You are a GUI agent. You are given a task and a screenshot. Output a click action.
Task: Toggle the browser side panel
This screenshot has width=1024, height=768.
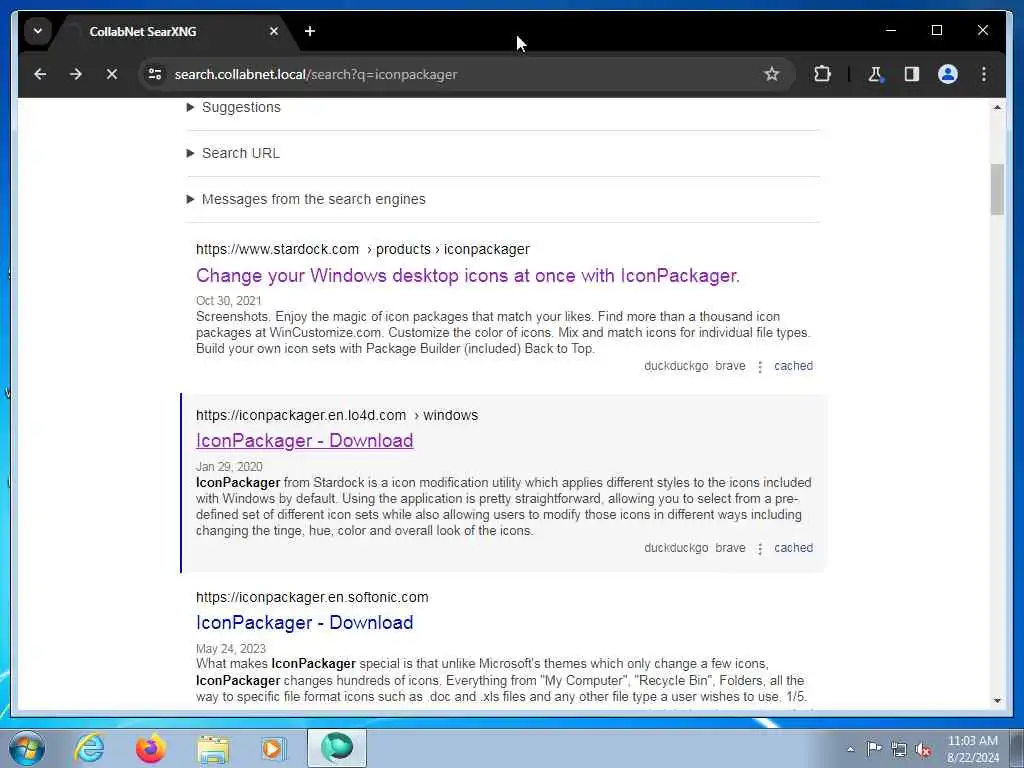912,74
